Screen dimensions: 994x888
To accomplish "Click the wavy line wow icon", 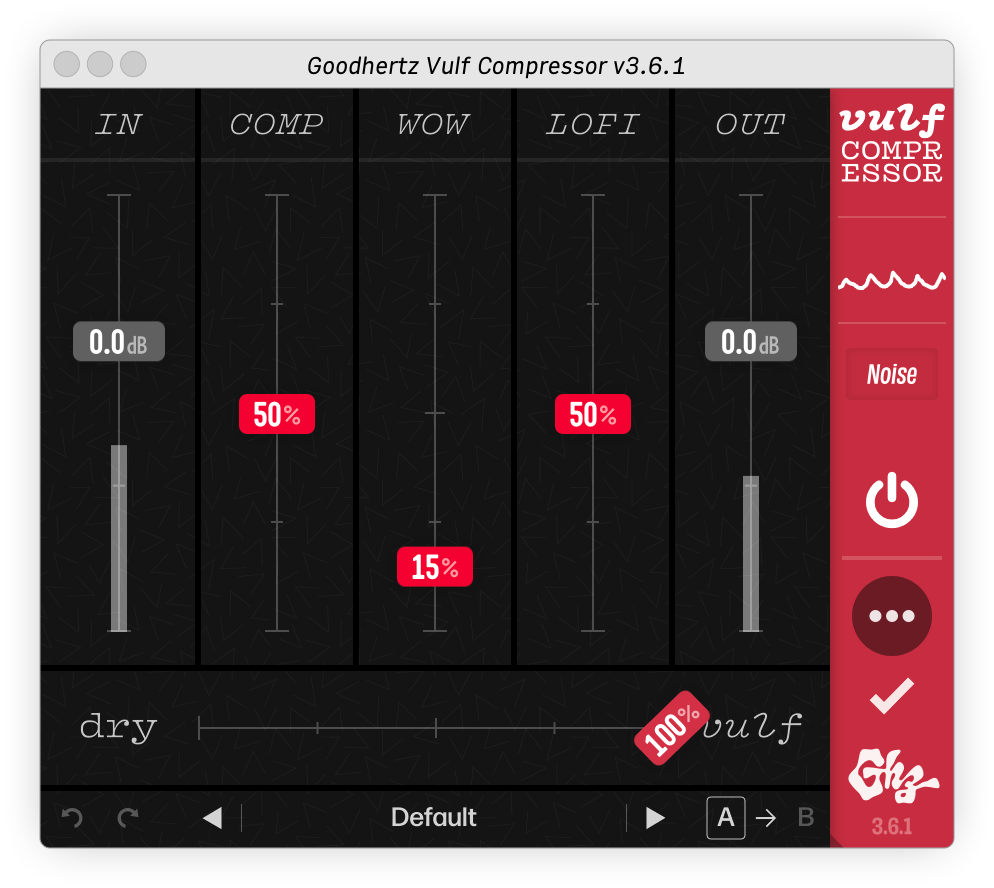I will tap(891, 280).
